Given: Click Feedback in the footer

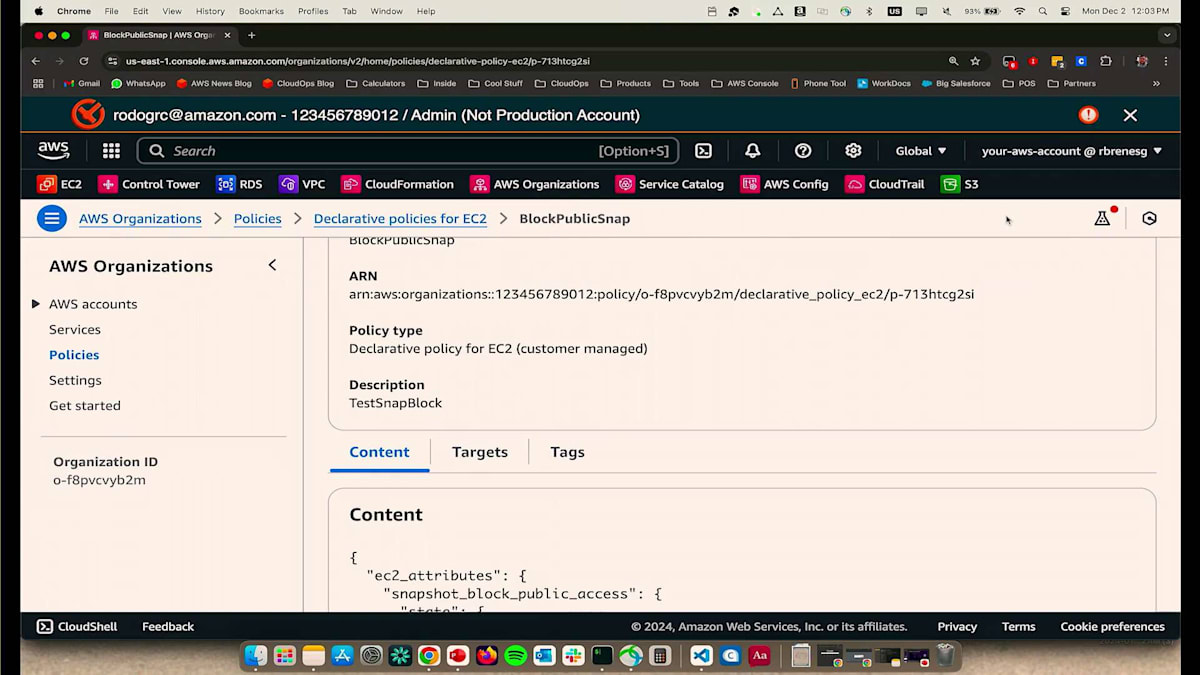Looking at the screenshot, I should 168,626.
